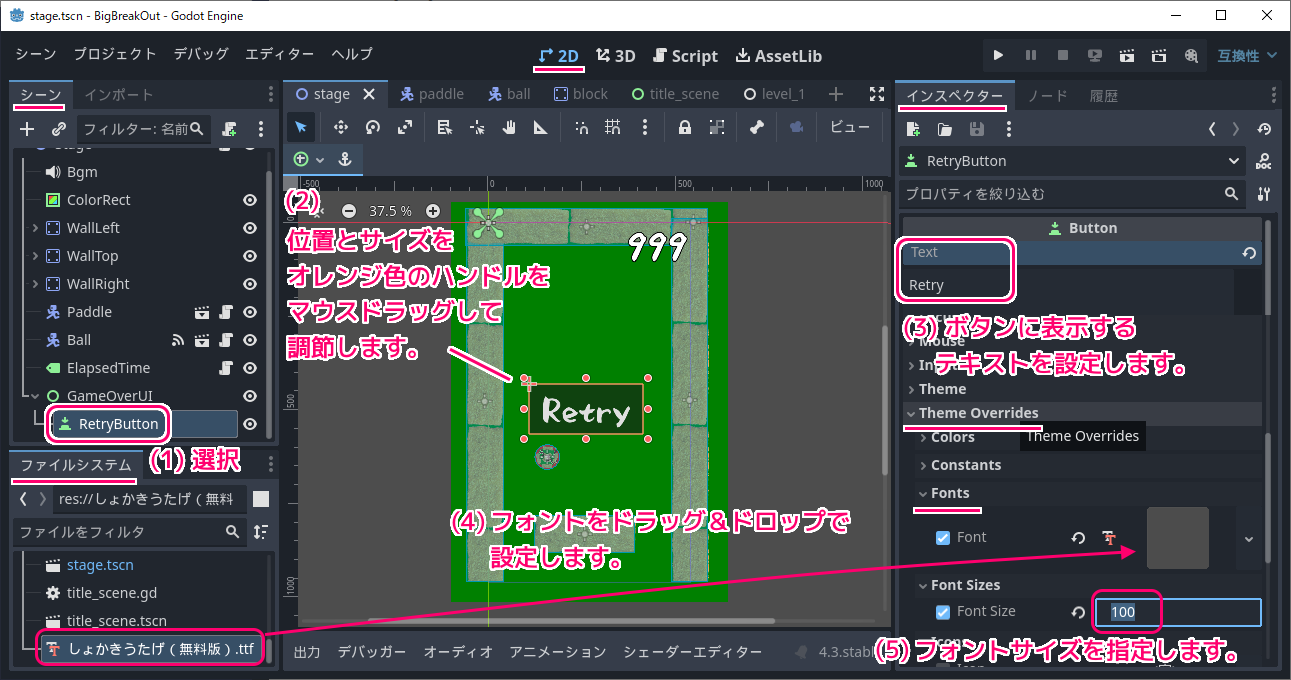Viewport: 1291px width, 680px height.
Task: Select the Select Mode arrow tool
Action: click(x=301, y=127)
